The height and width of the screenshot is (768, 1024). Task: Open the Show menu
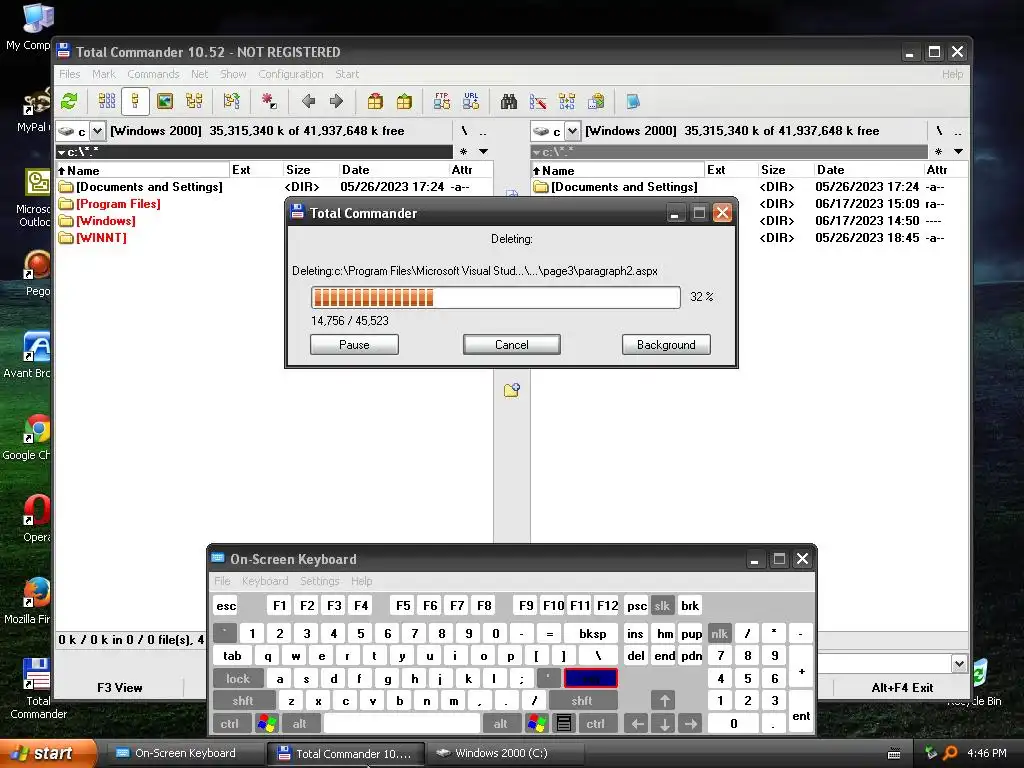pos(233,74)
